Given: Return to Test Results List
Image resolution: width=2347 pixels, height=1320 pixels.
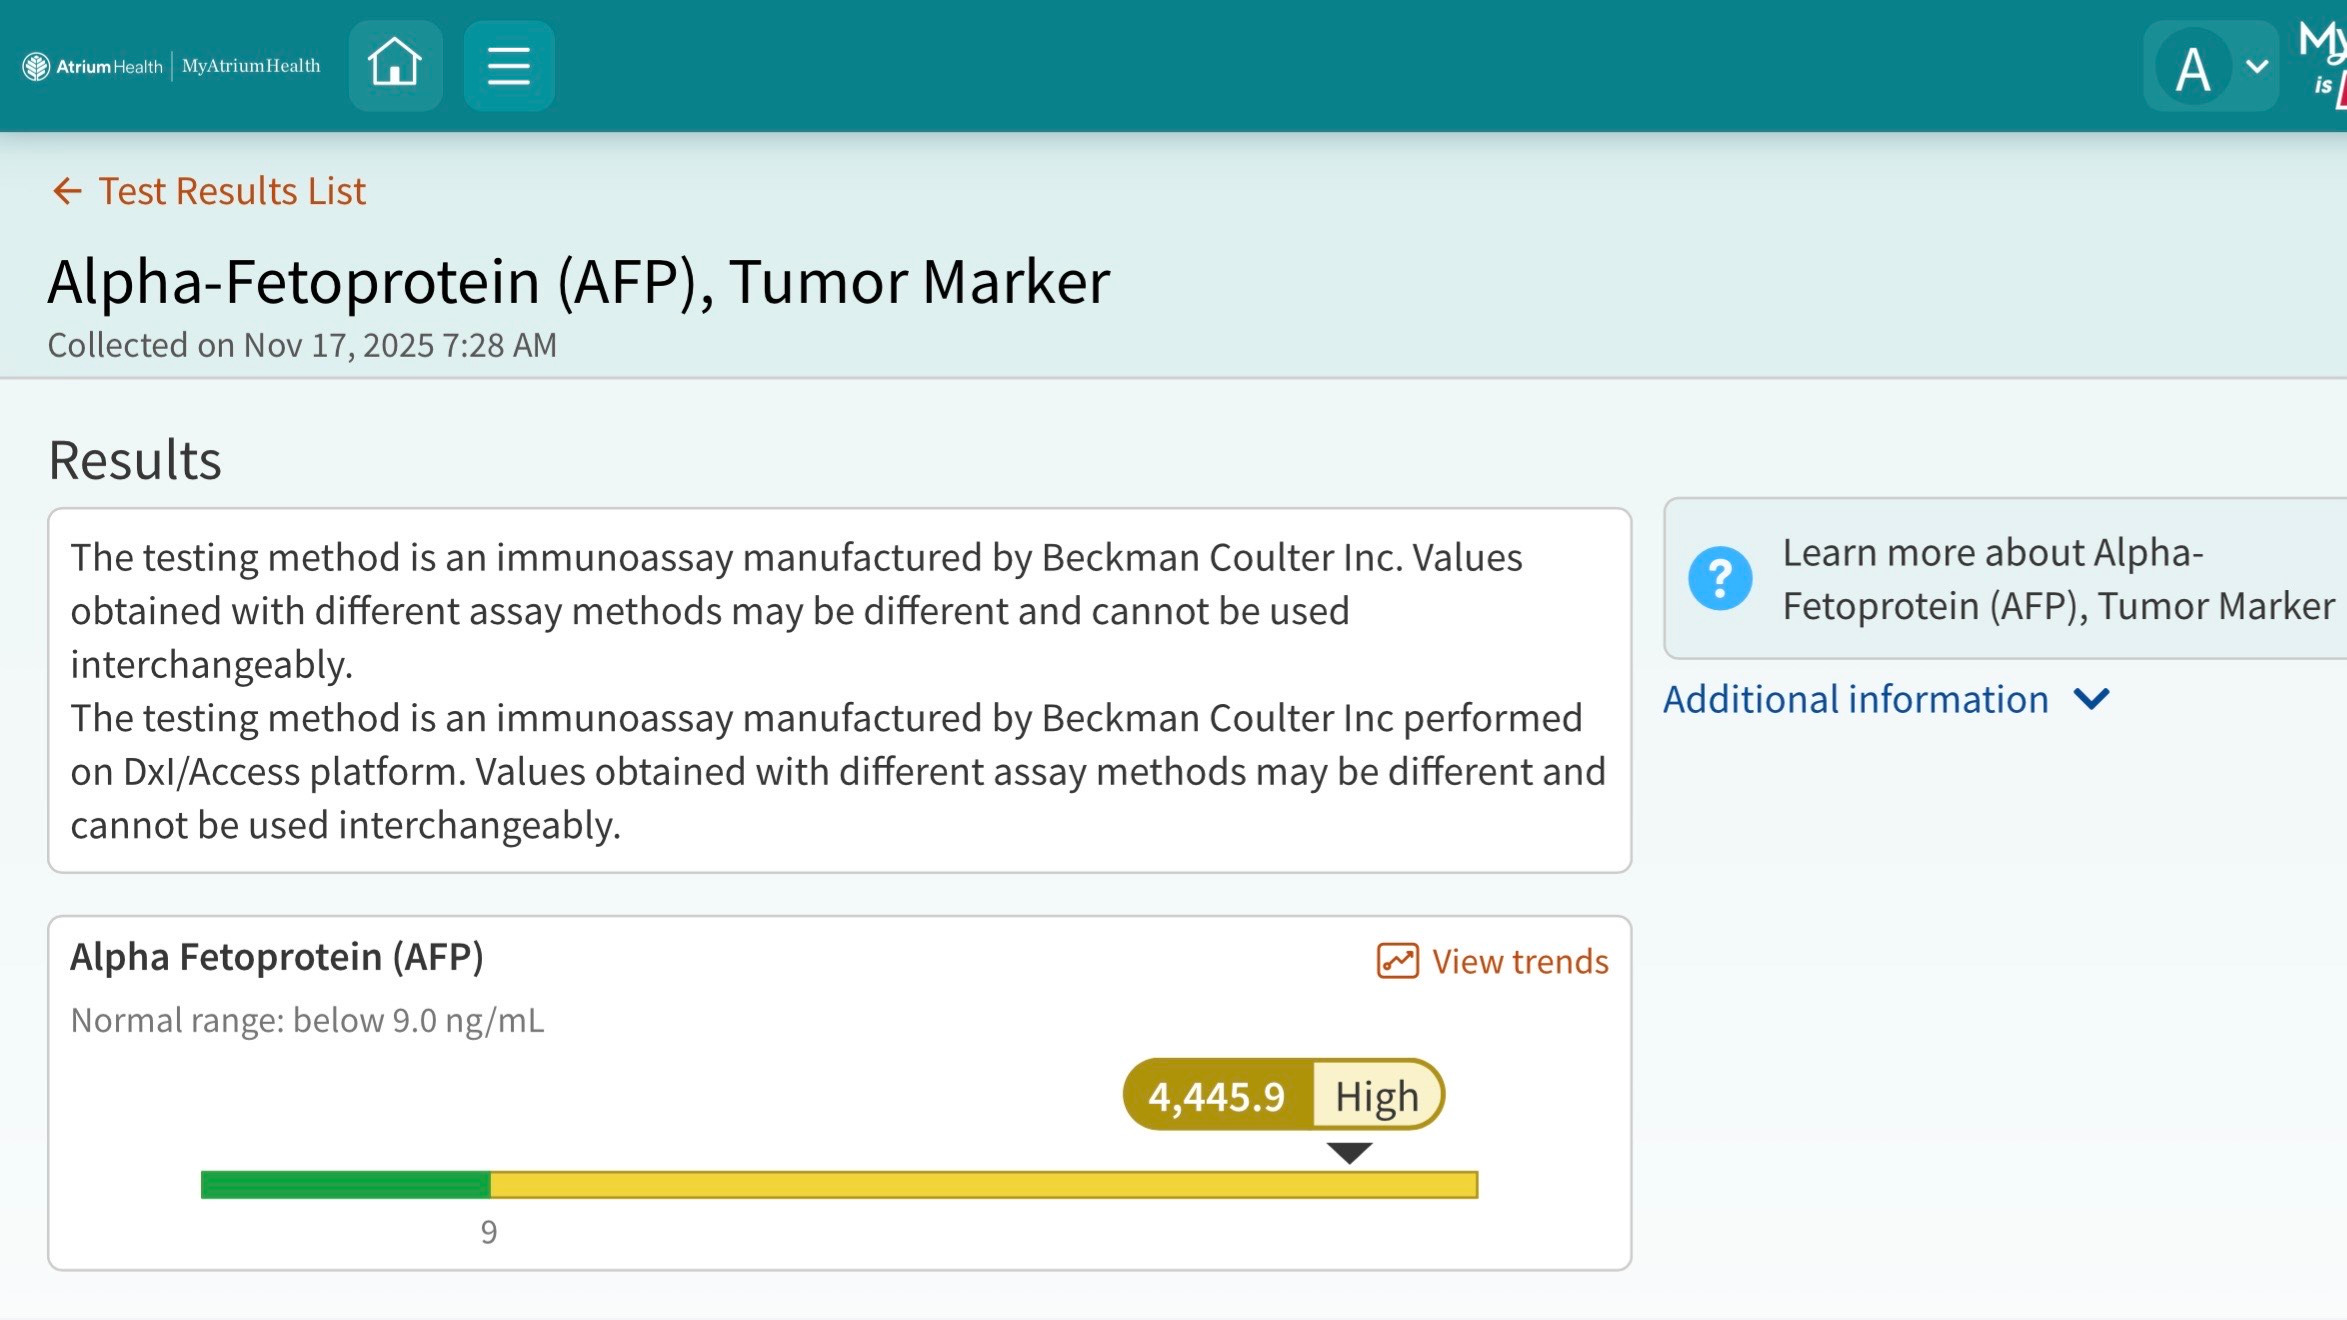Looking at the screenshot, I should point(232,191).
